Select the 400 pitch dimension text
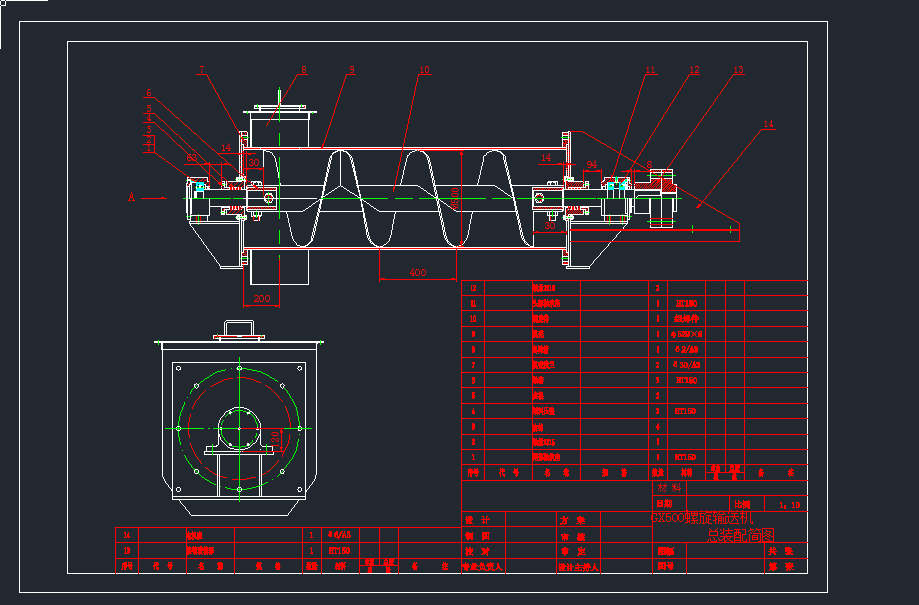Image resolution: width=919 pixels, height=605 pixels. pos(417,272)
